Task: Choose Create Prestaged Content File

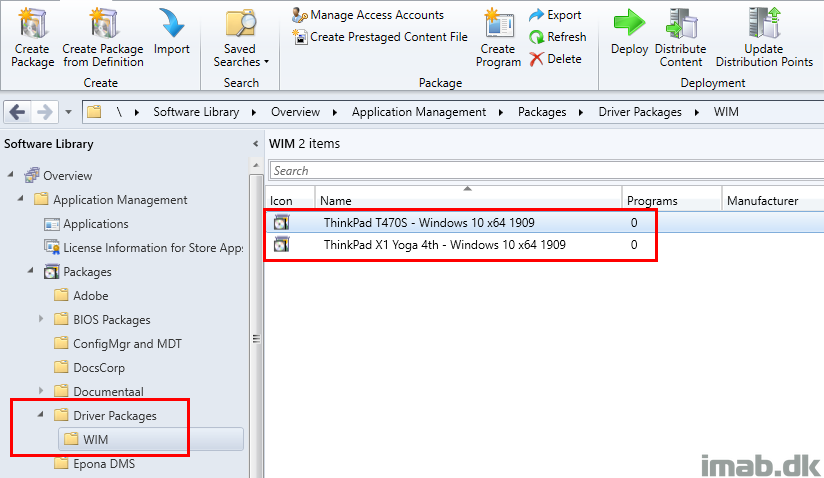Action: (x=380, y=37)
